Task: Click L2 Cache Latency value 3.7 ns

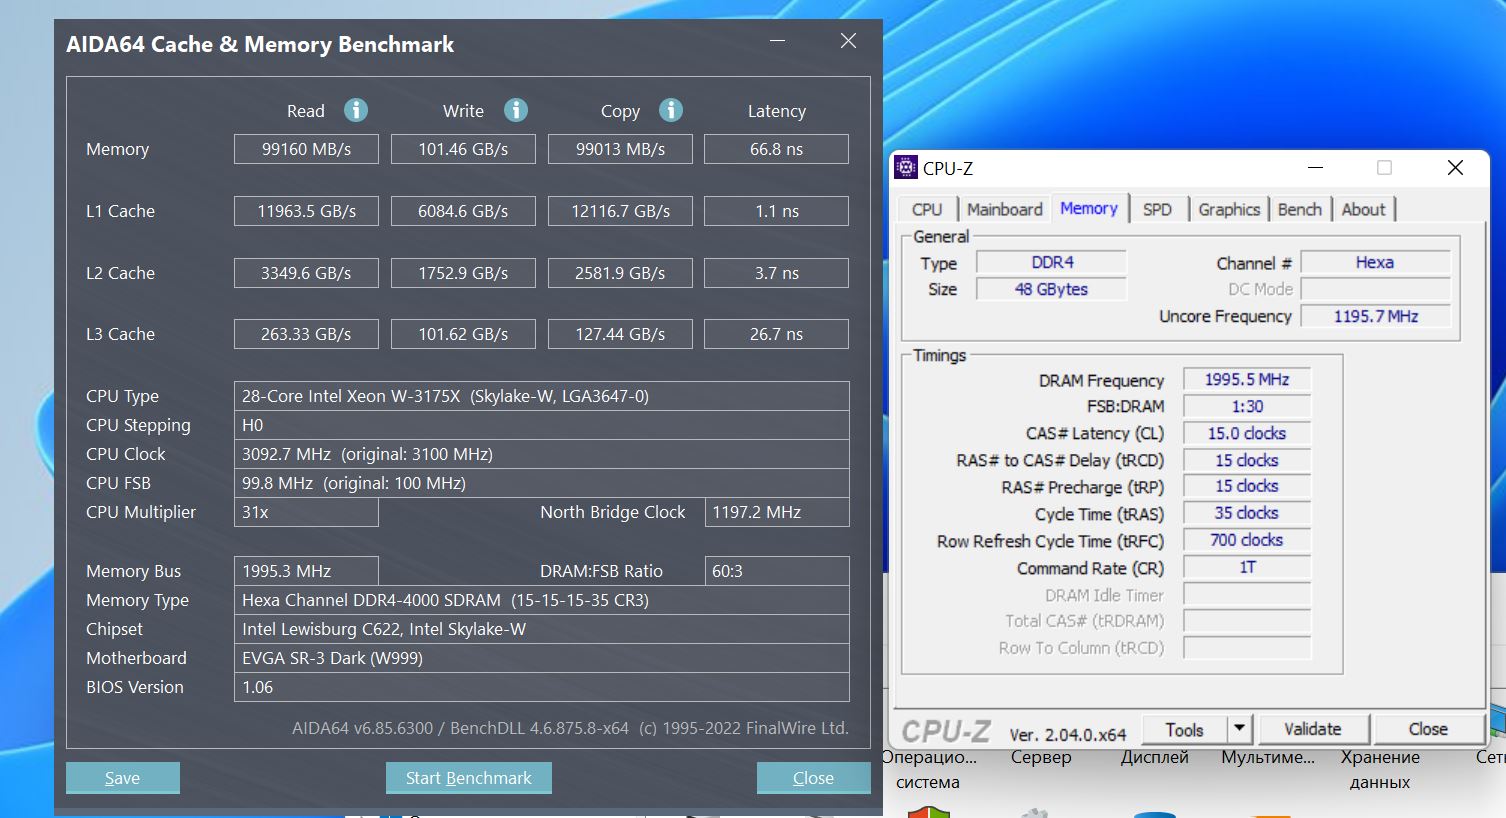Action: click(777, 273)
